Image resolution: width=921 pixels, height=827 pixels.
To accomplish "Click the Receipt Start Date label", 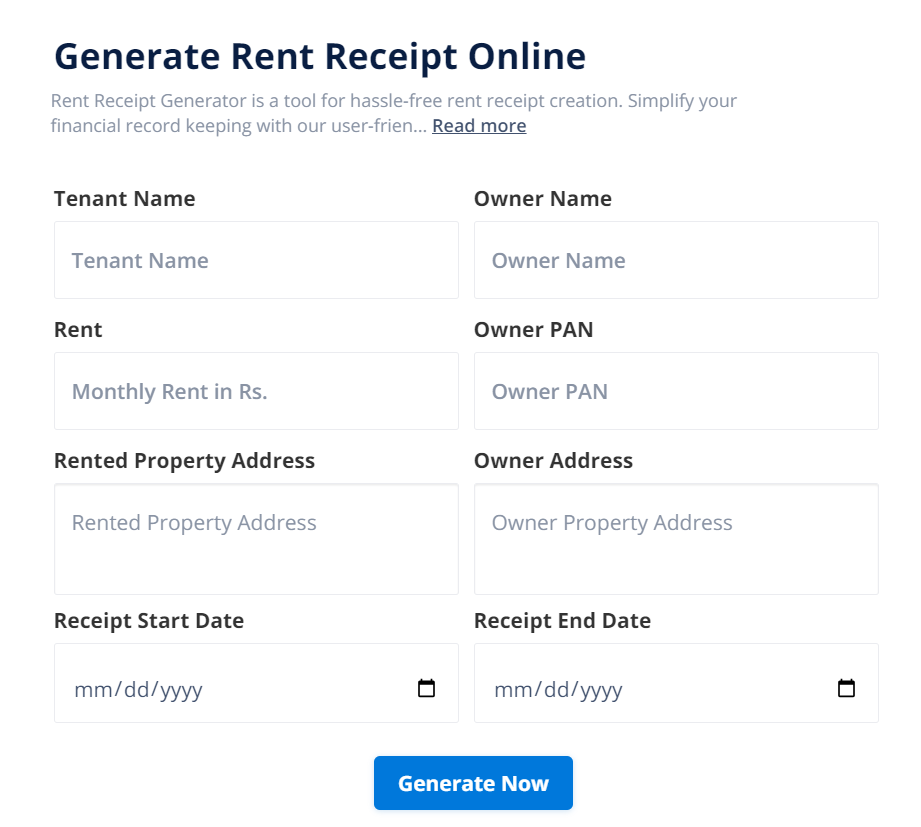I will click(x=148, y=621).
